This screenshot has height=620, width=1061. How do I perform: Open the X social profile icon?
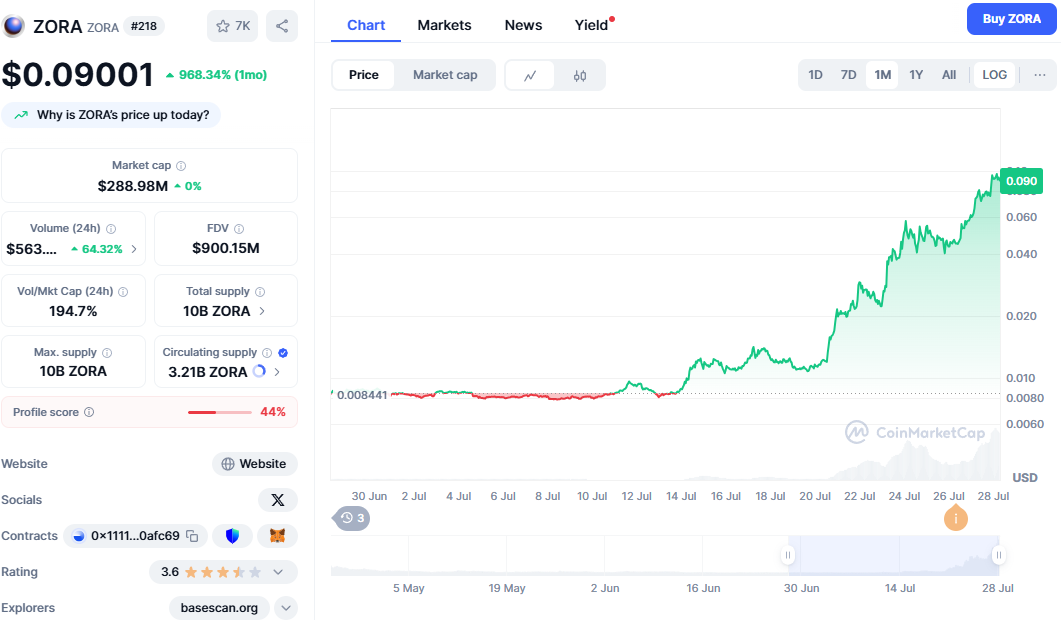coord(278,500)
